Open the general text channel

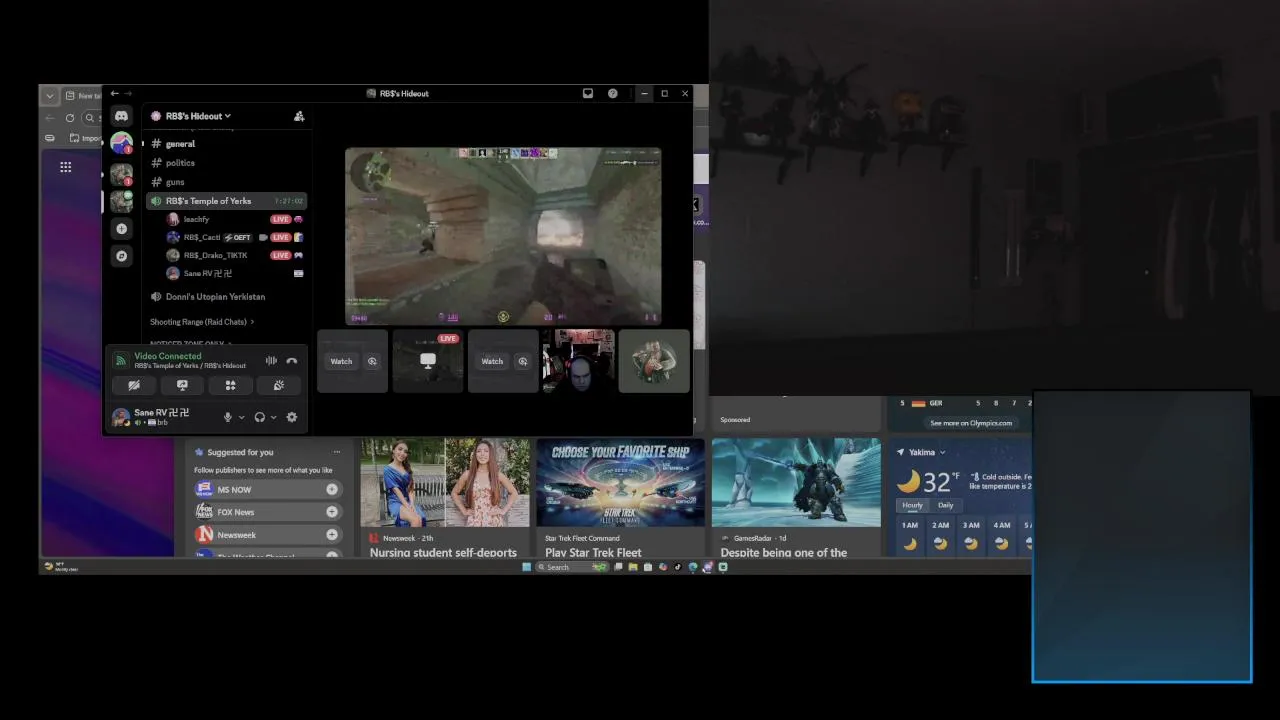227,144
